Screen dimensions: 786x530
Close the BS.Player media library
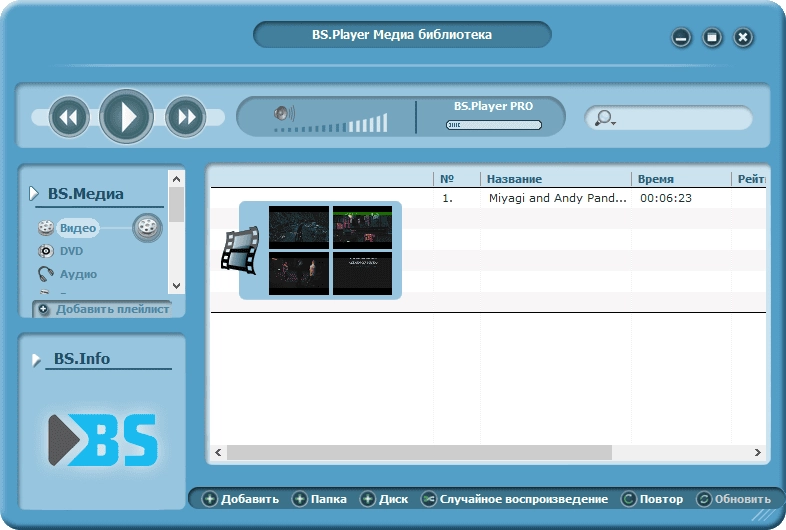tap(743, 37)
